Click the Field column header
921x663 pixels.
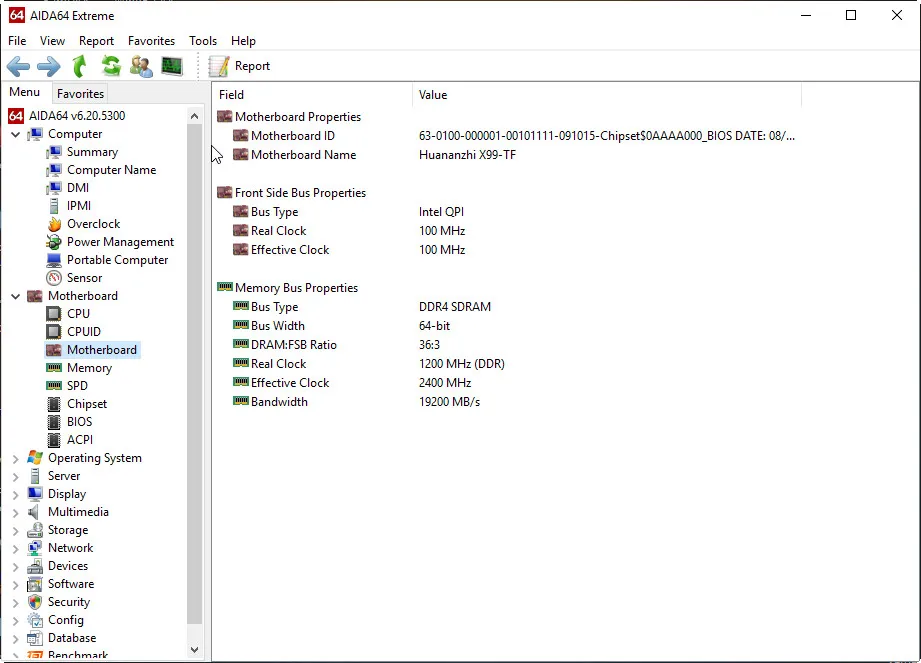[x=312, y=95]
